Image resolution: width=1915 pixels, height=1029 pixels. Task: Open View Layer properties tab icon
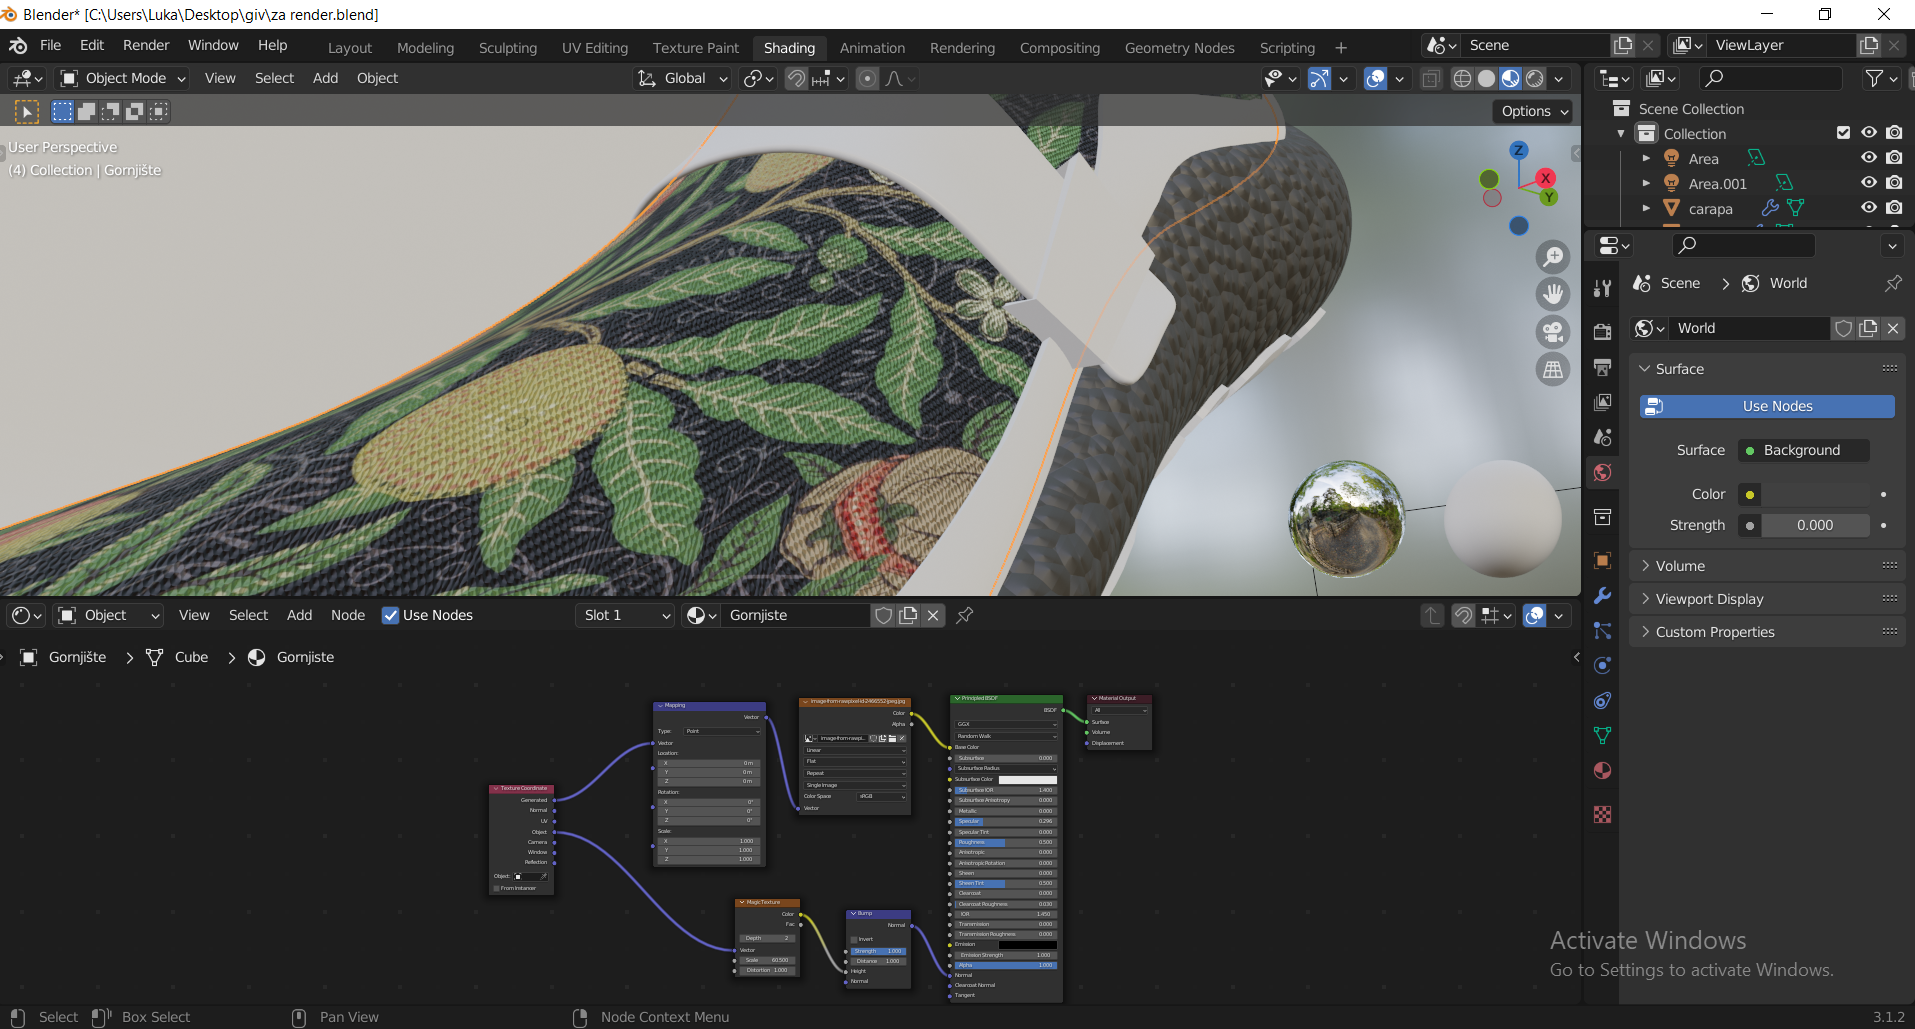1602,402
